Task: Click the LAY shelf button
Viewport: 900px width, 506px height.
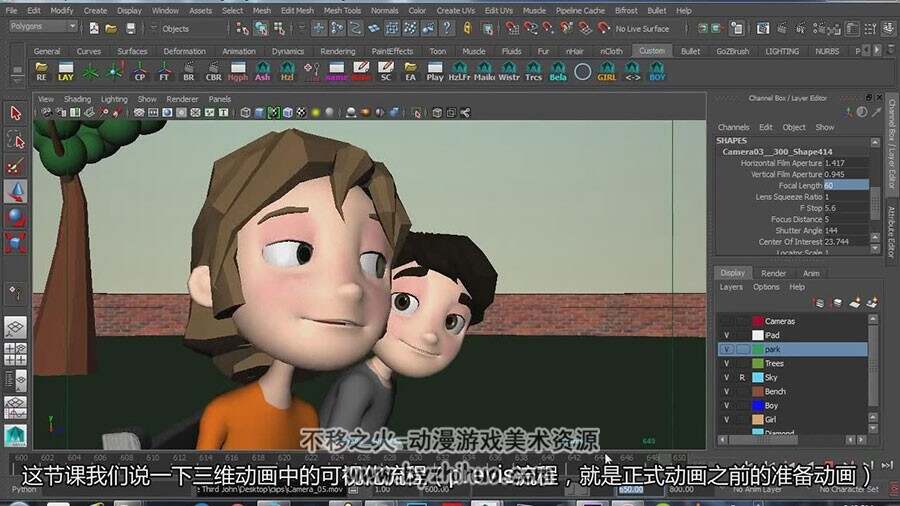Action: (65, 72)
